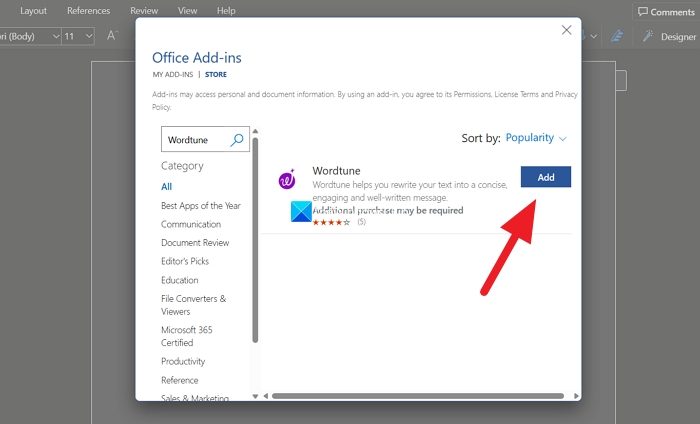
Task: Click the Wordtune star rating
Action: coord(331,222)
